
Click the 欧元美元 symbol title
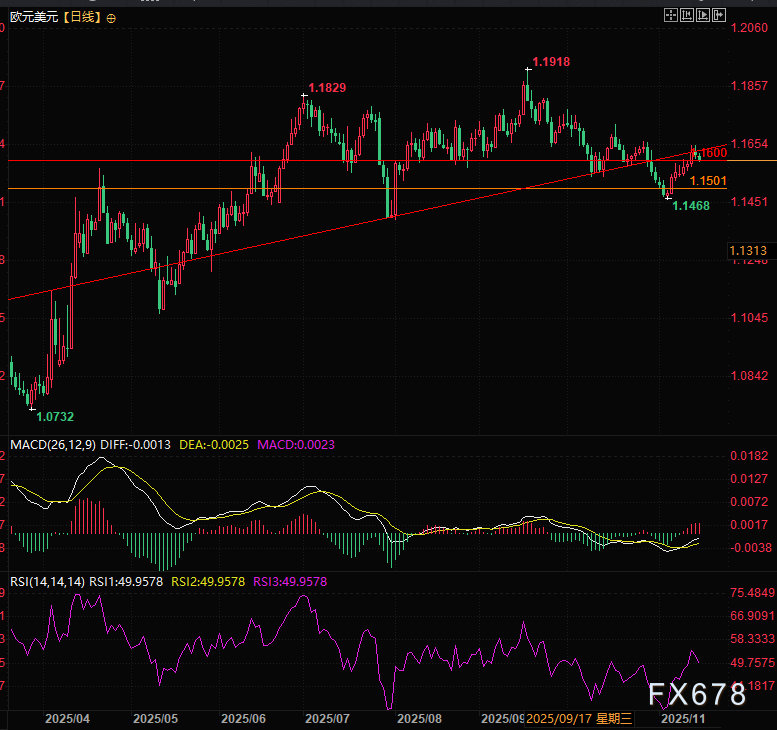coord(29,18)
